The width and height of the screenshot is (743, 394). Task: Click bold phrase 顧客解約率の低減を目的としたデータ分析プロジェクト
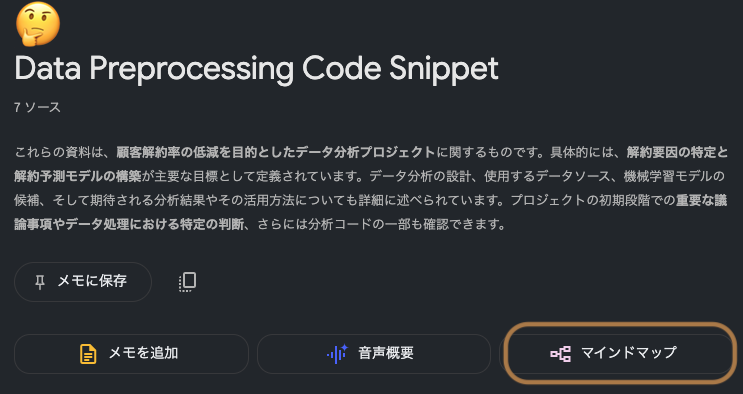click(276, 153)
